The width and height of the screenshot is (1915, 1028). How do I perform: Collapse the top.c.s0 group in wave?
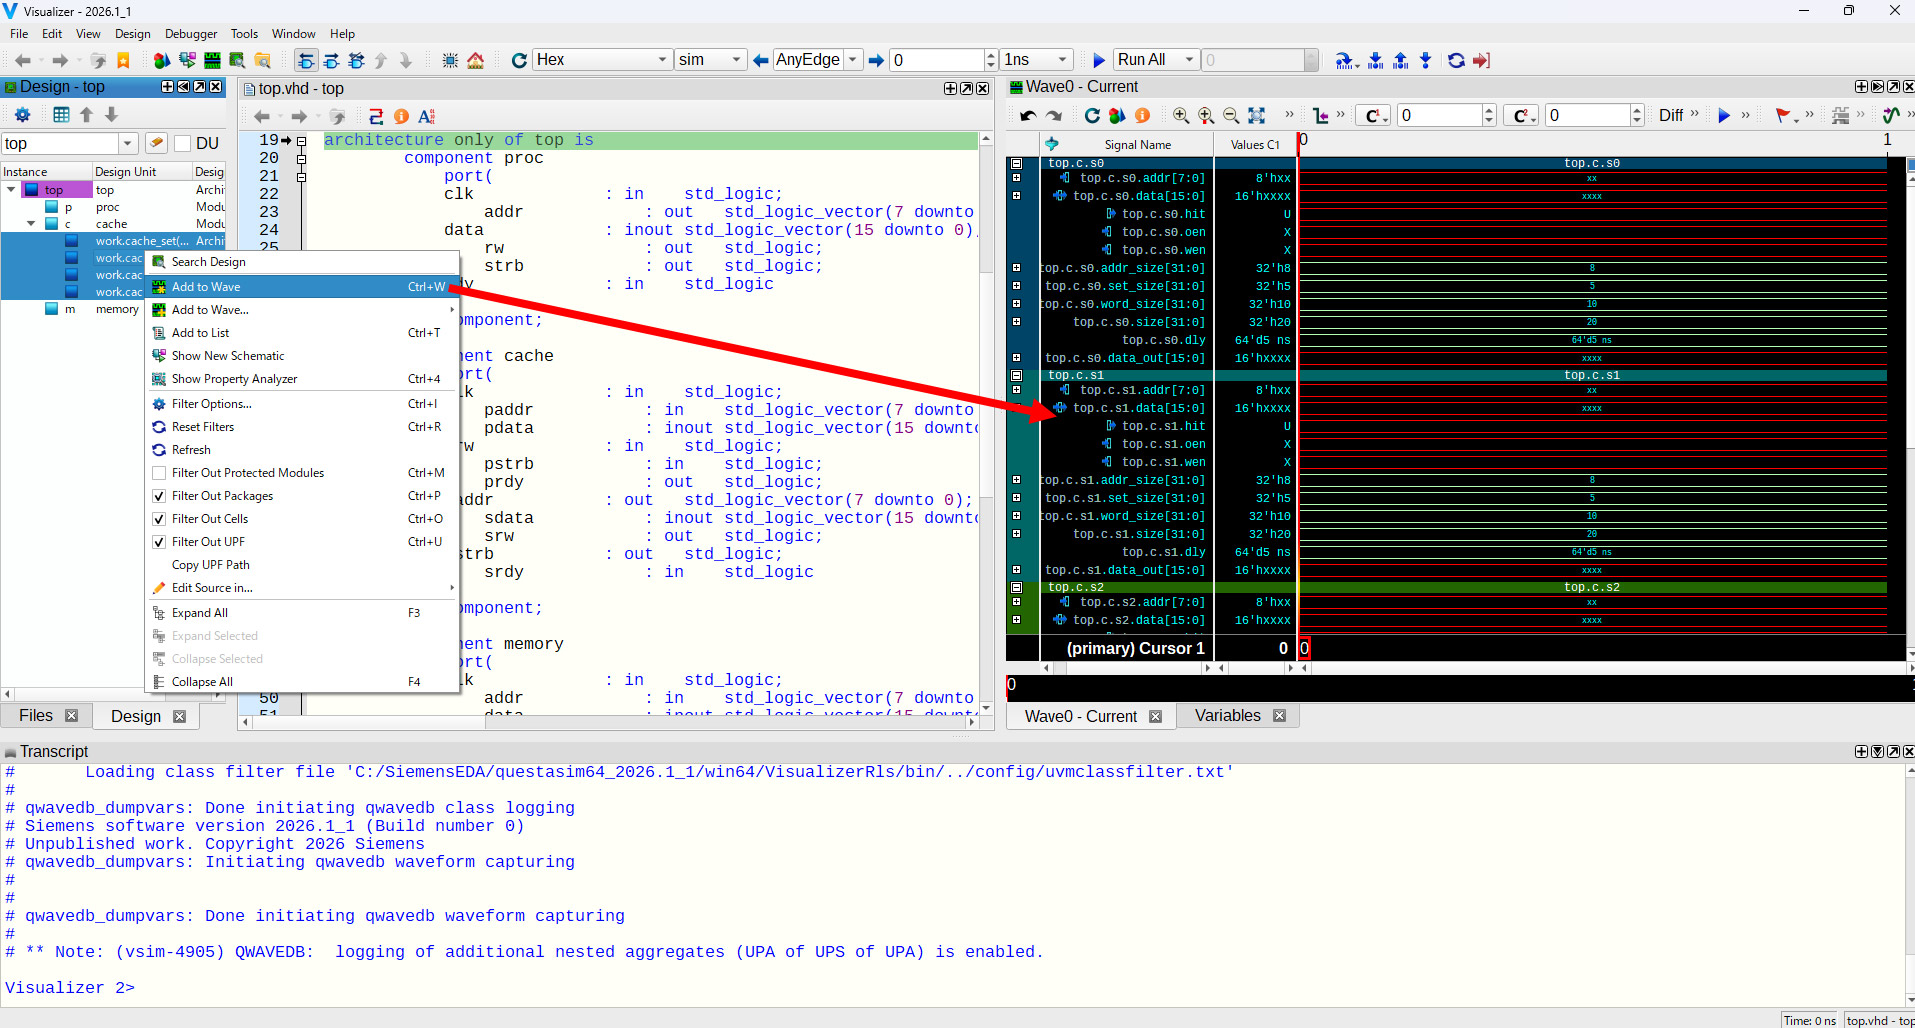click(1016, 163)
